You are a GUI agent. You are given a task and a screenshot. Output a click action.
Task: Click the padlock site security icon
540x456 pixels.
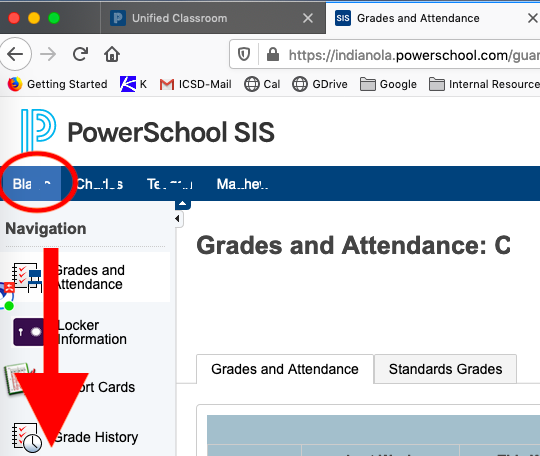tap(273, 54)
